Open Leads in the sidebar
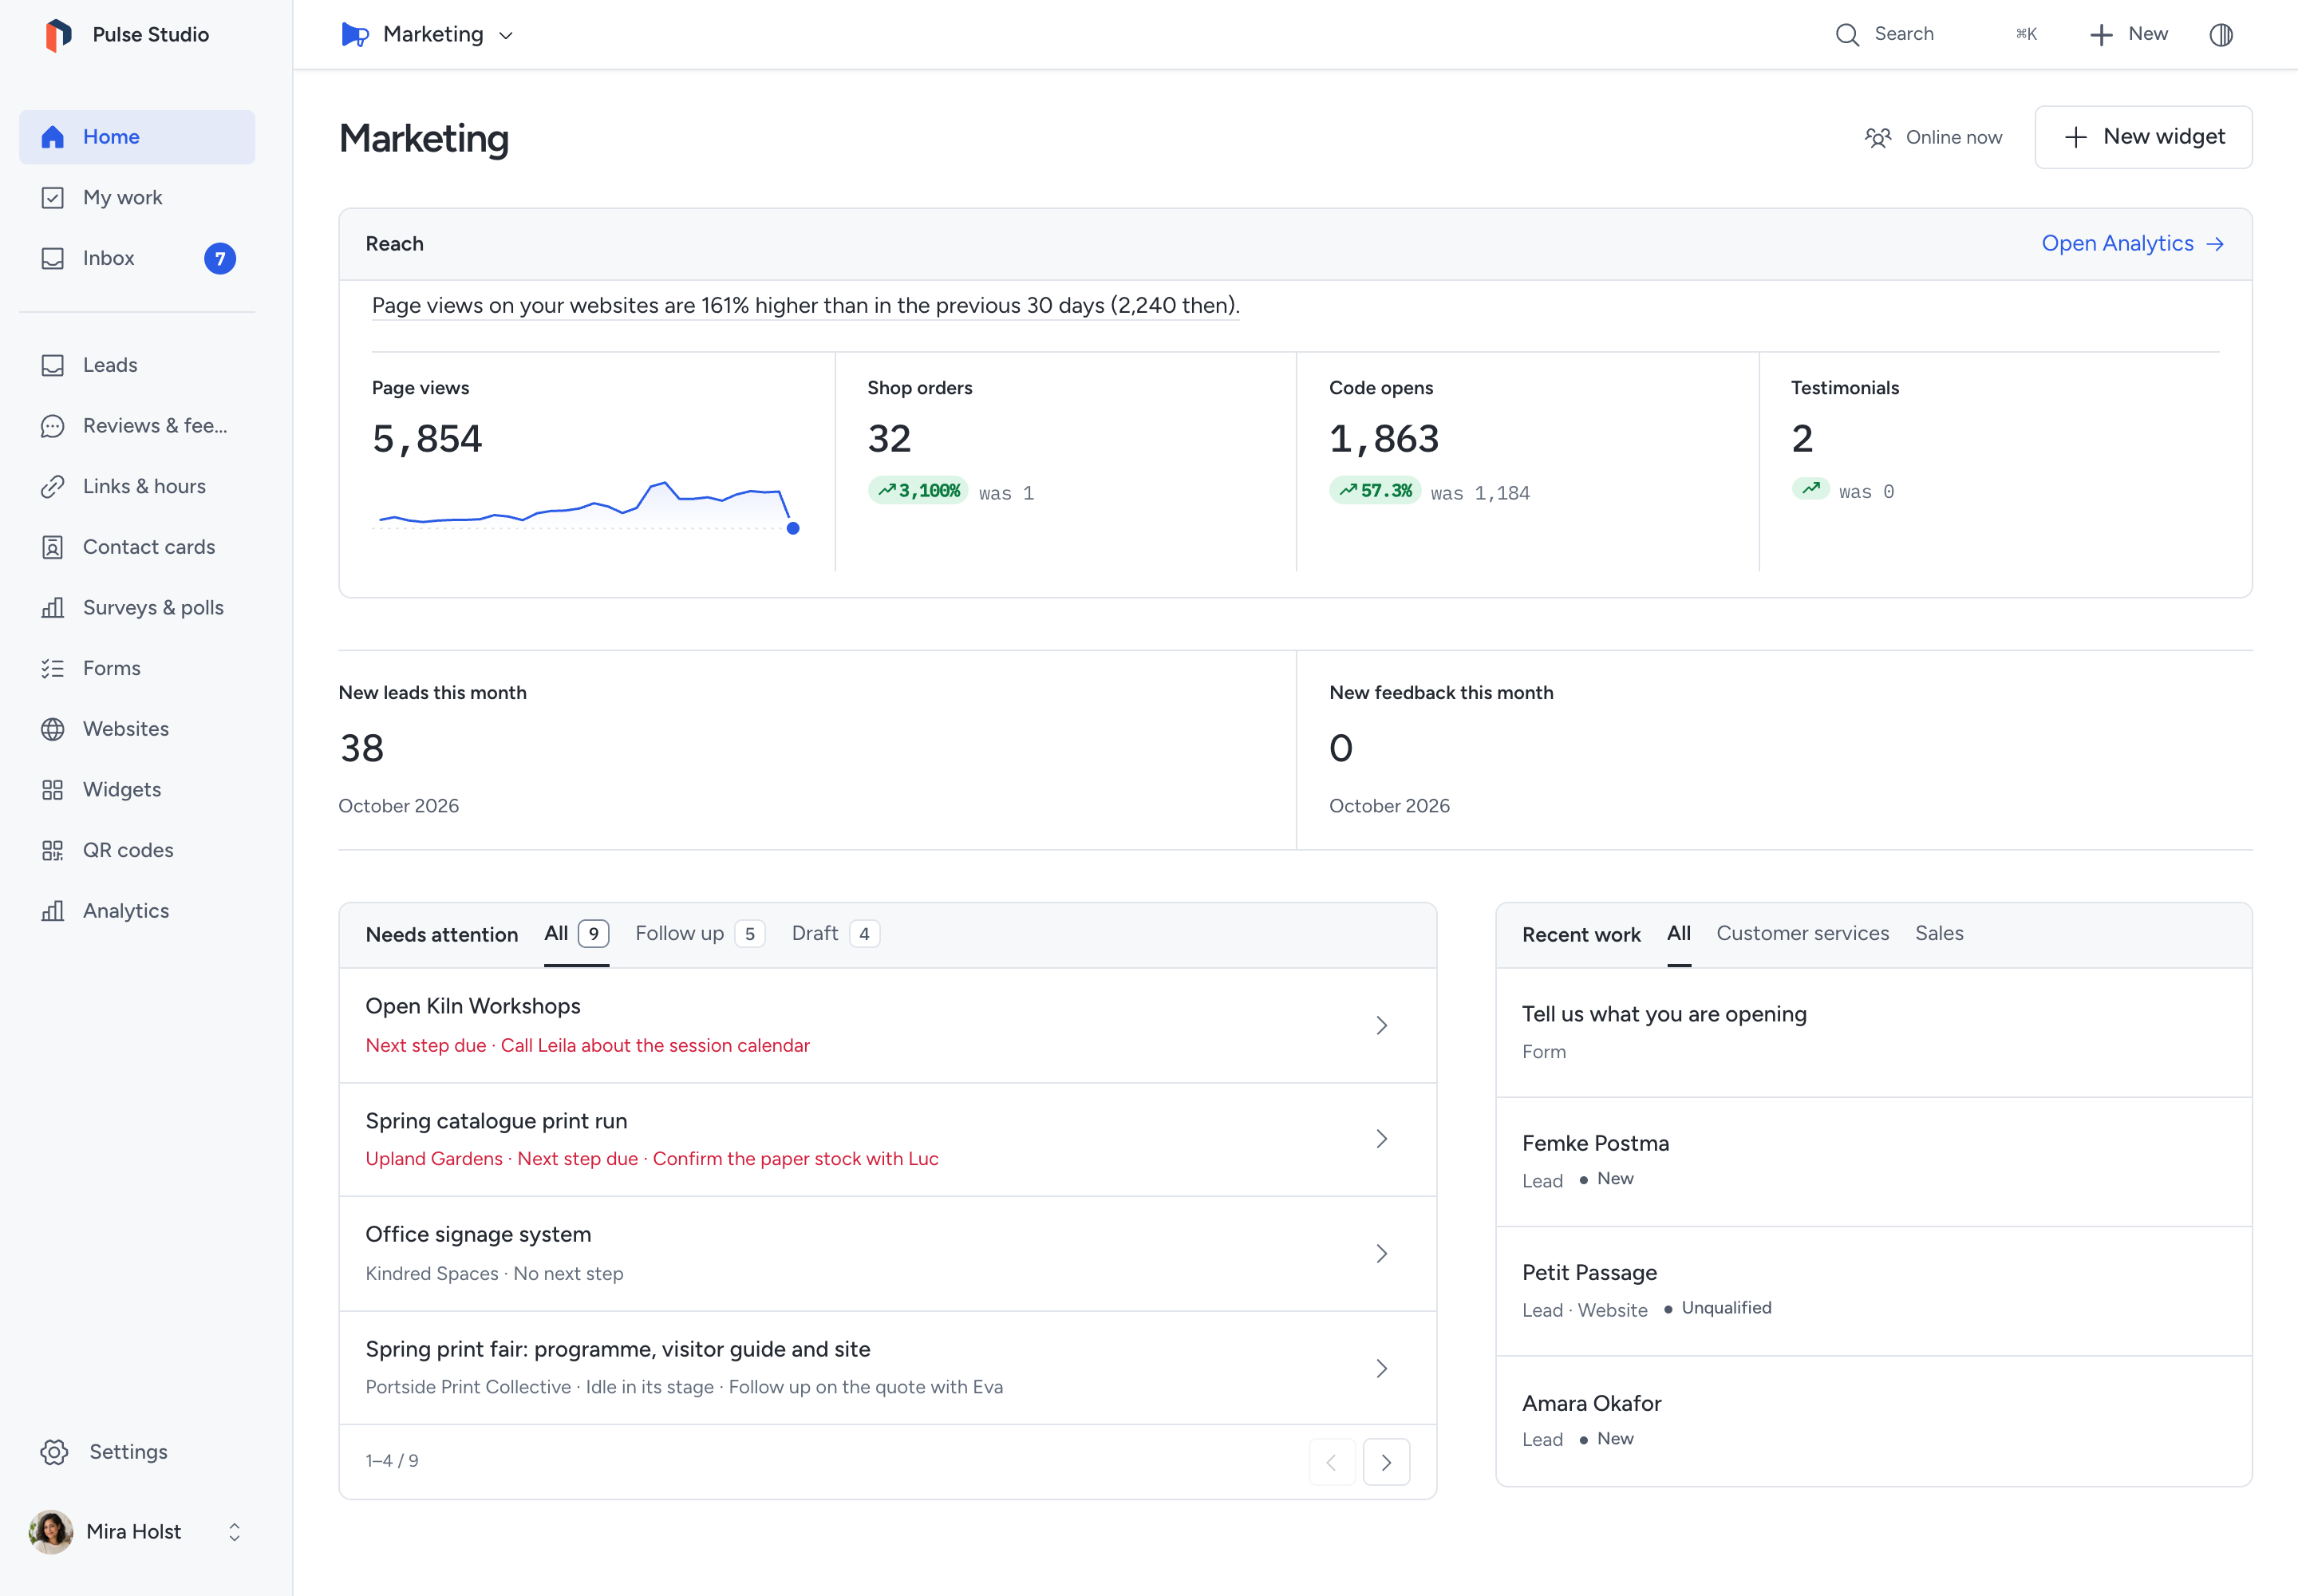Image resolution: width=2298 pixels, height=1596 pixels. pyautogui.click(x=137, y=365)
